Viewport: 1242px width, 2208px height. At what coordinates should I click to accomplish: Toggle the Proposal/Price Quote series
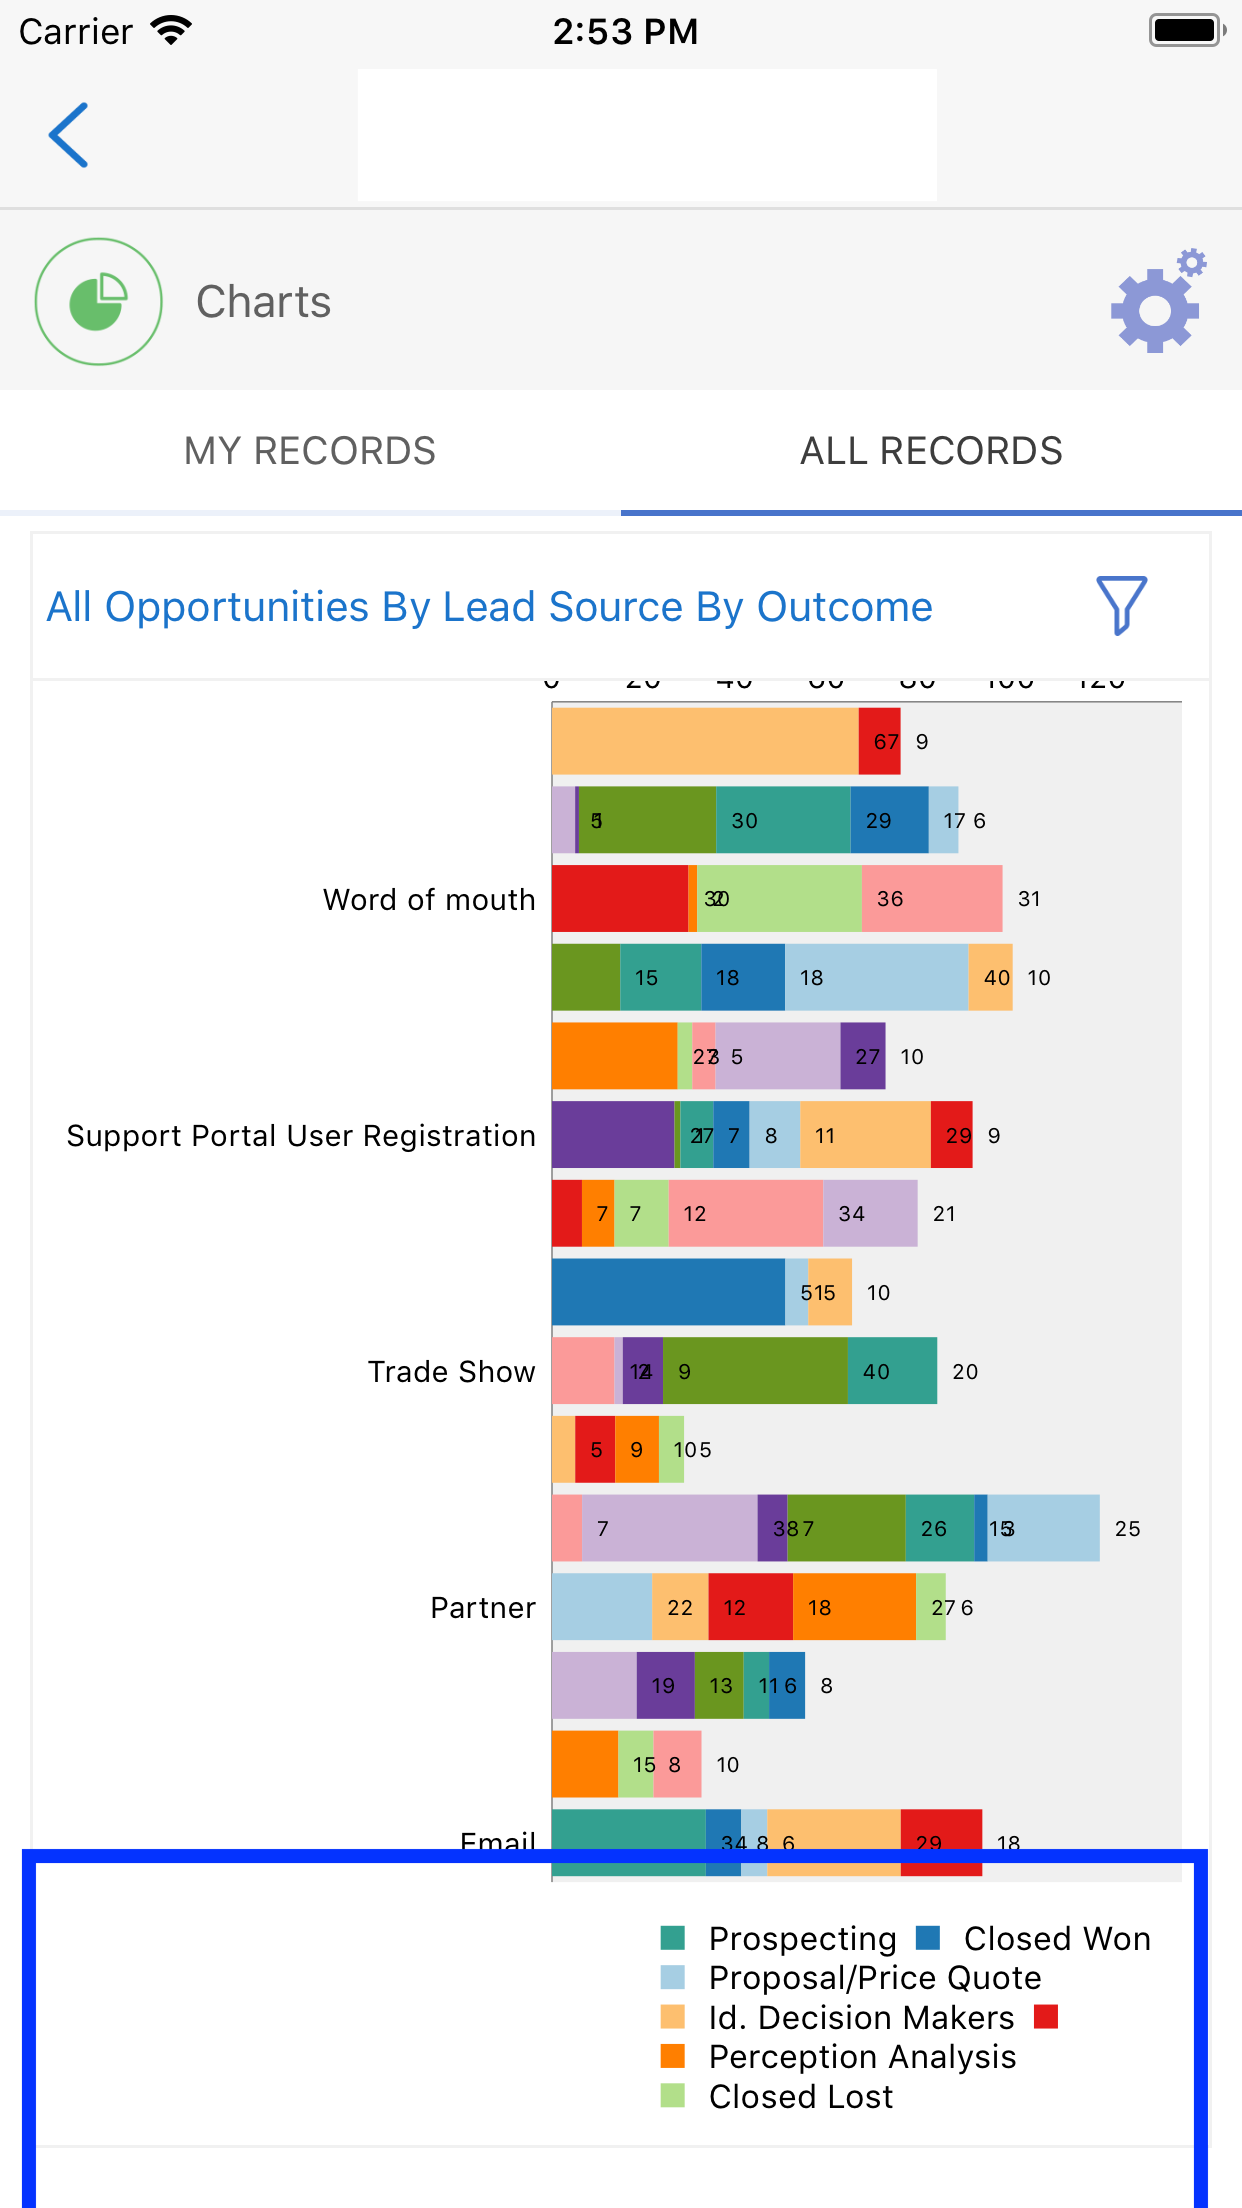pyautogui.click(x=874, y=1977)
